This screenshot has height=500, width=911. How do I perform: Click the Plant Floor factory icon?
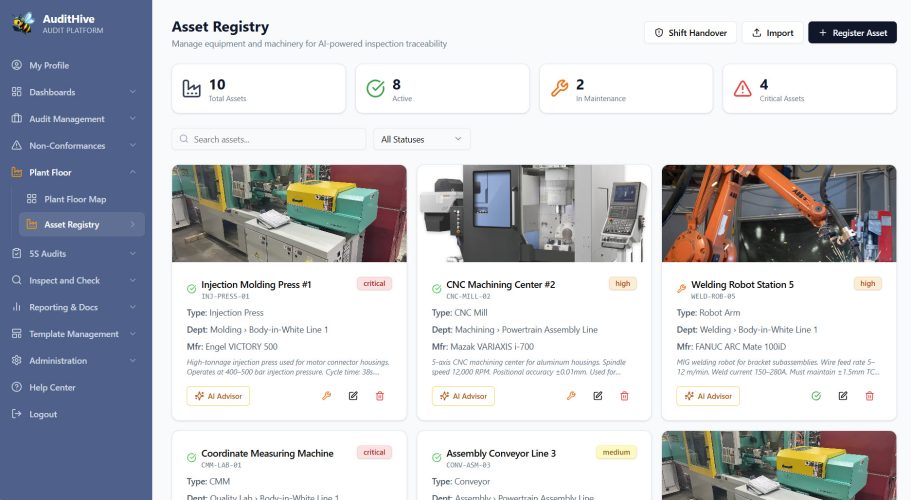17,172
